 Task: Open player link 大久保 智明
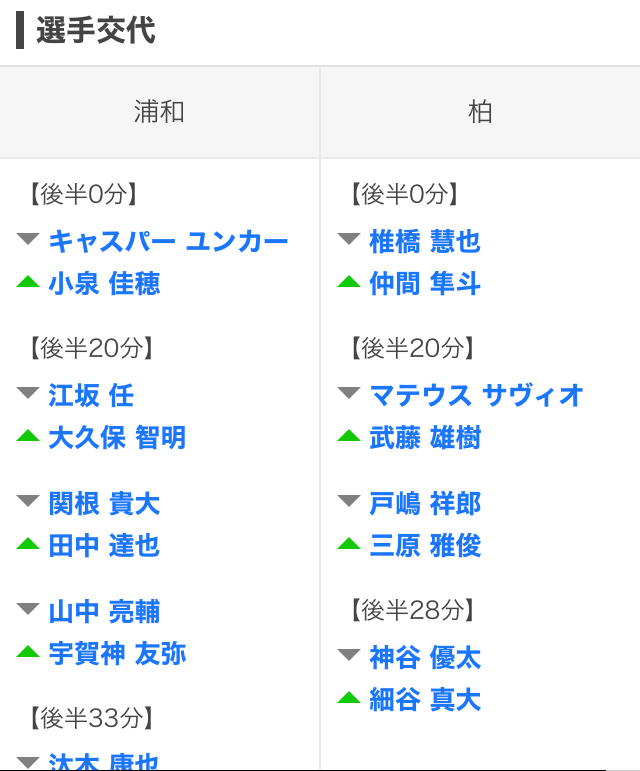click(117, 438)
